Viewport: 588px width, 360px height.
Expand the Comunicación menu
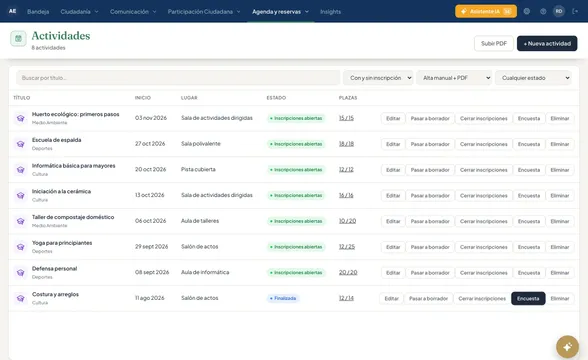133,12
